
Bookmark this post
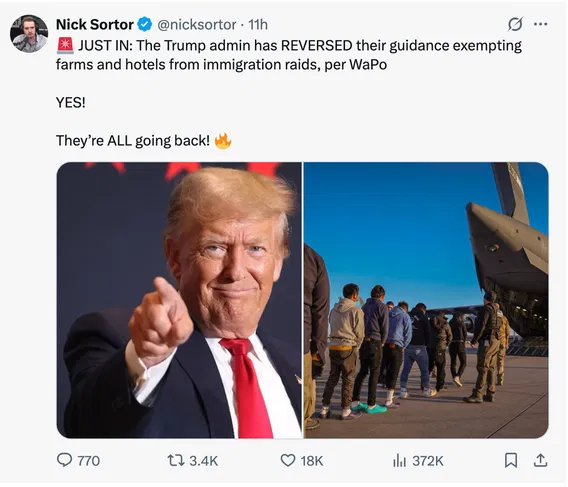511,461
